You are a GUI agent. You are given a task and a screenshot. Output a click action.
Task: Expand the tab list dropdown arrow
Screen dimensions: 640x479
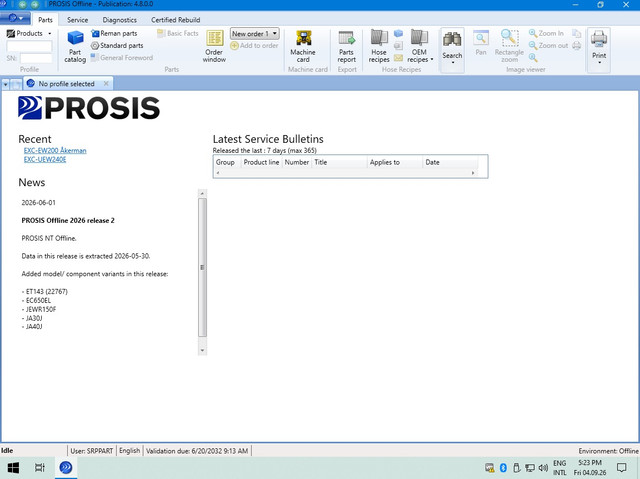[x=6, y=84]
